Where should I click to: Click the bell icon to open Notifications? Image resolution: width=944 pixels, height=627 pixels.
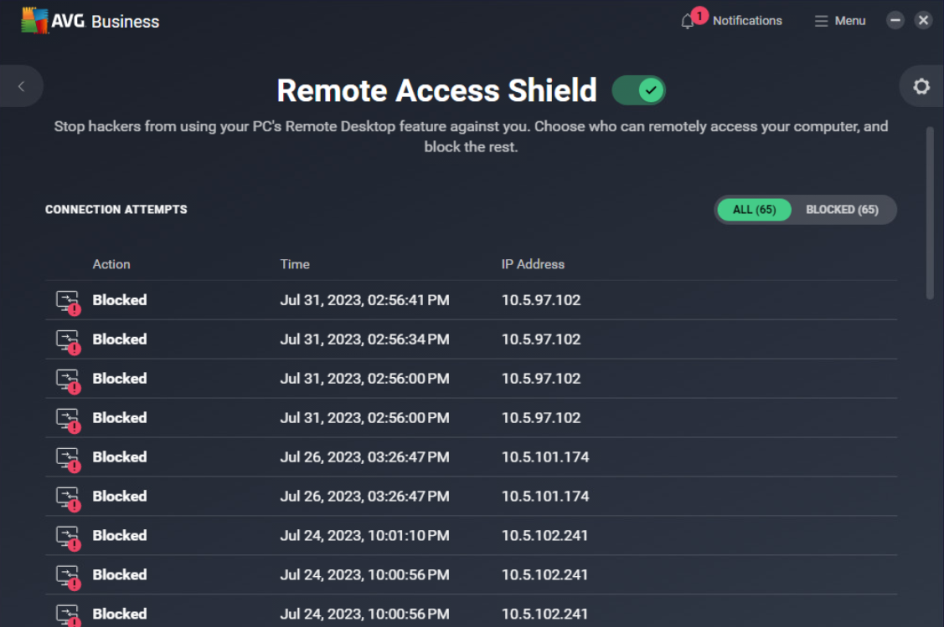click(688, 20)
